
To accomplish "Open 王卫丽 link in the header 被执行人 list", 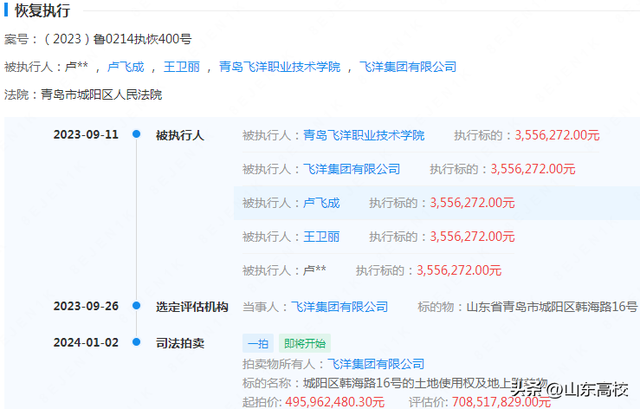I will coord(182,67).
